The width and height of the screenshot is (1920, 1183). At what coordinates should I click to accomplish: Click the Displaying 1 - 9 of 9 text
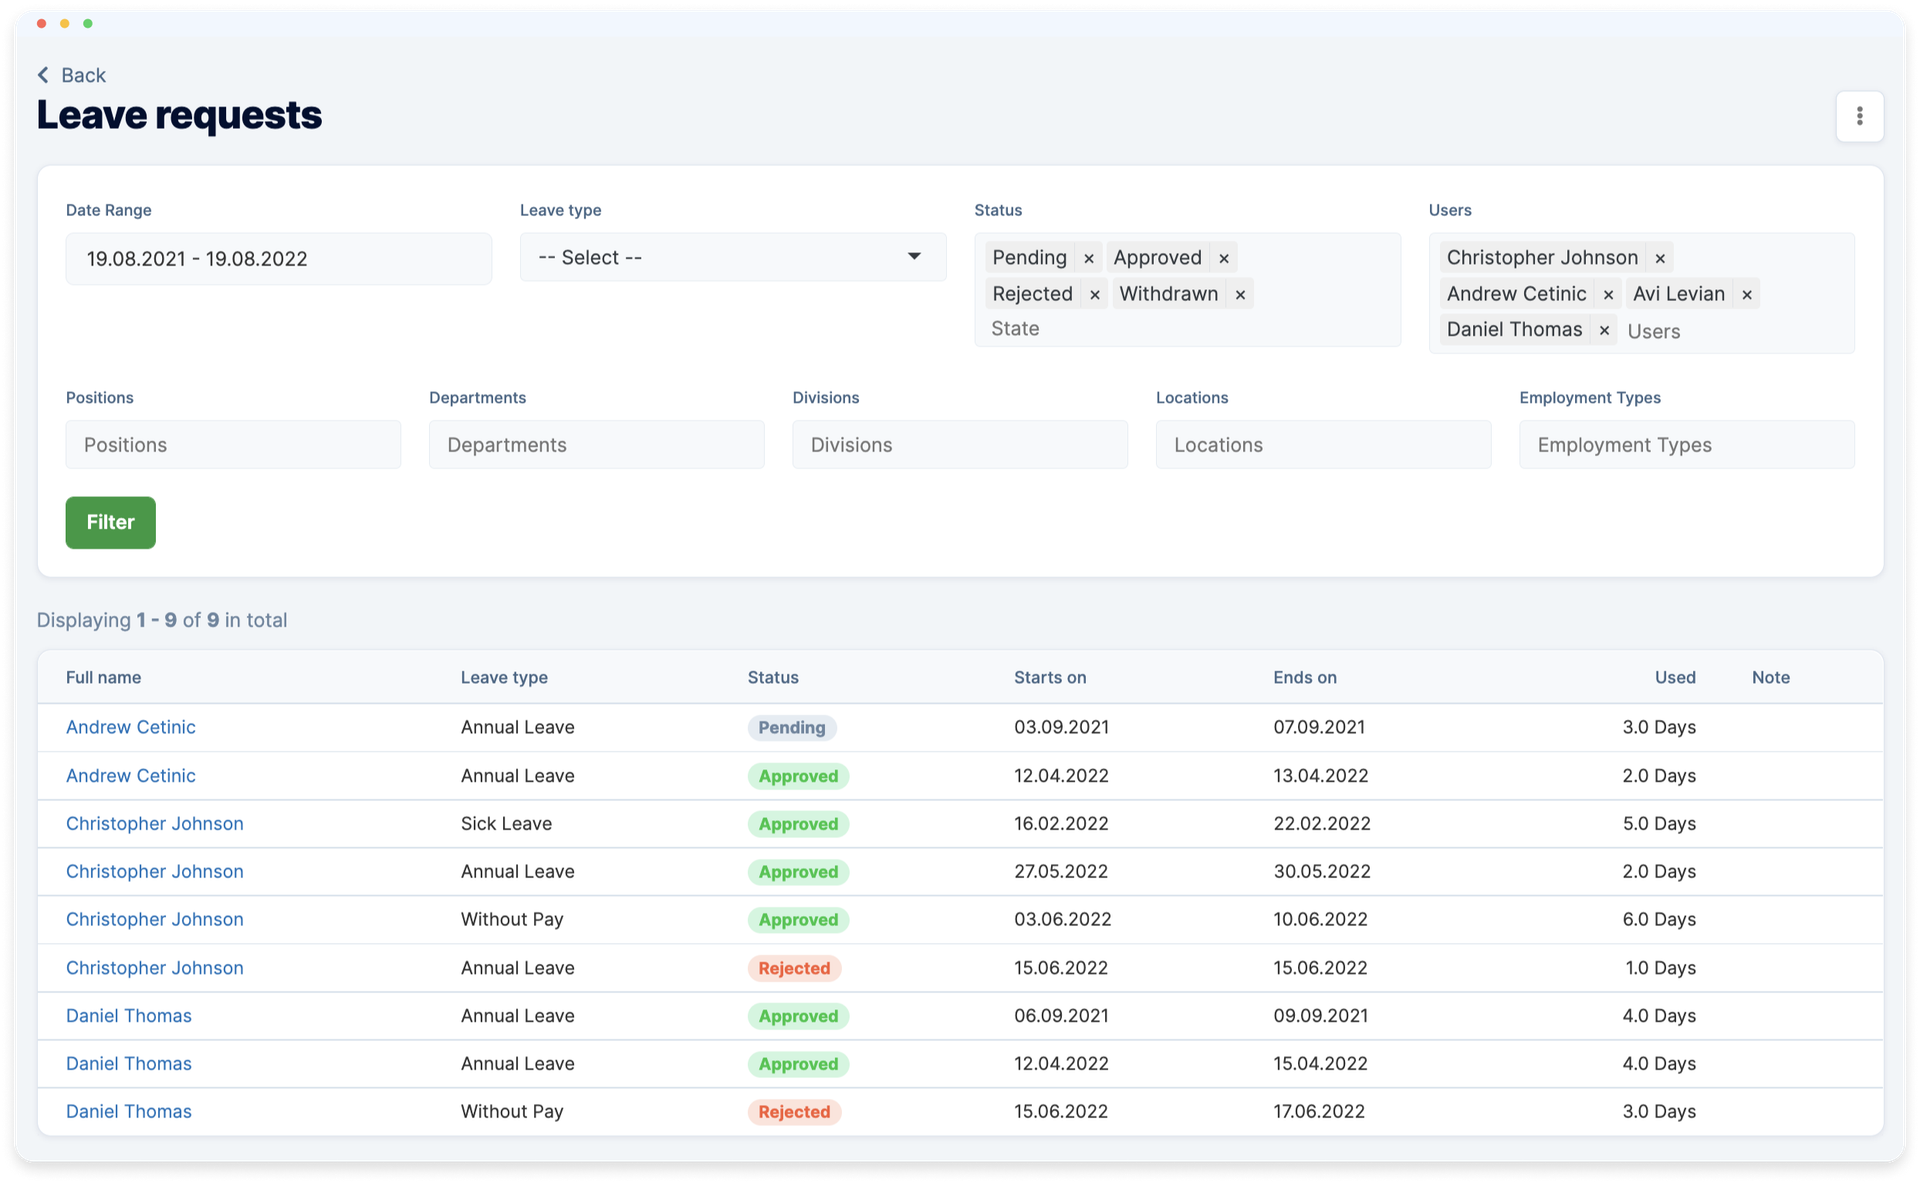point(162,620)
